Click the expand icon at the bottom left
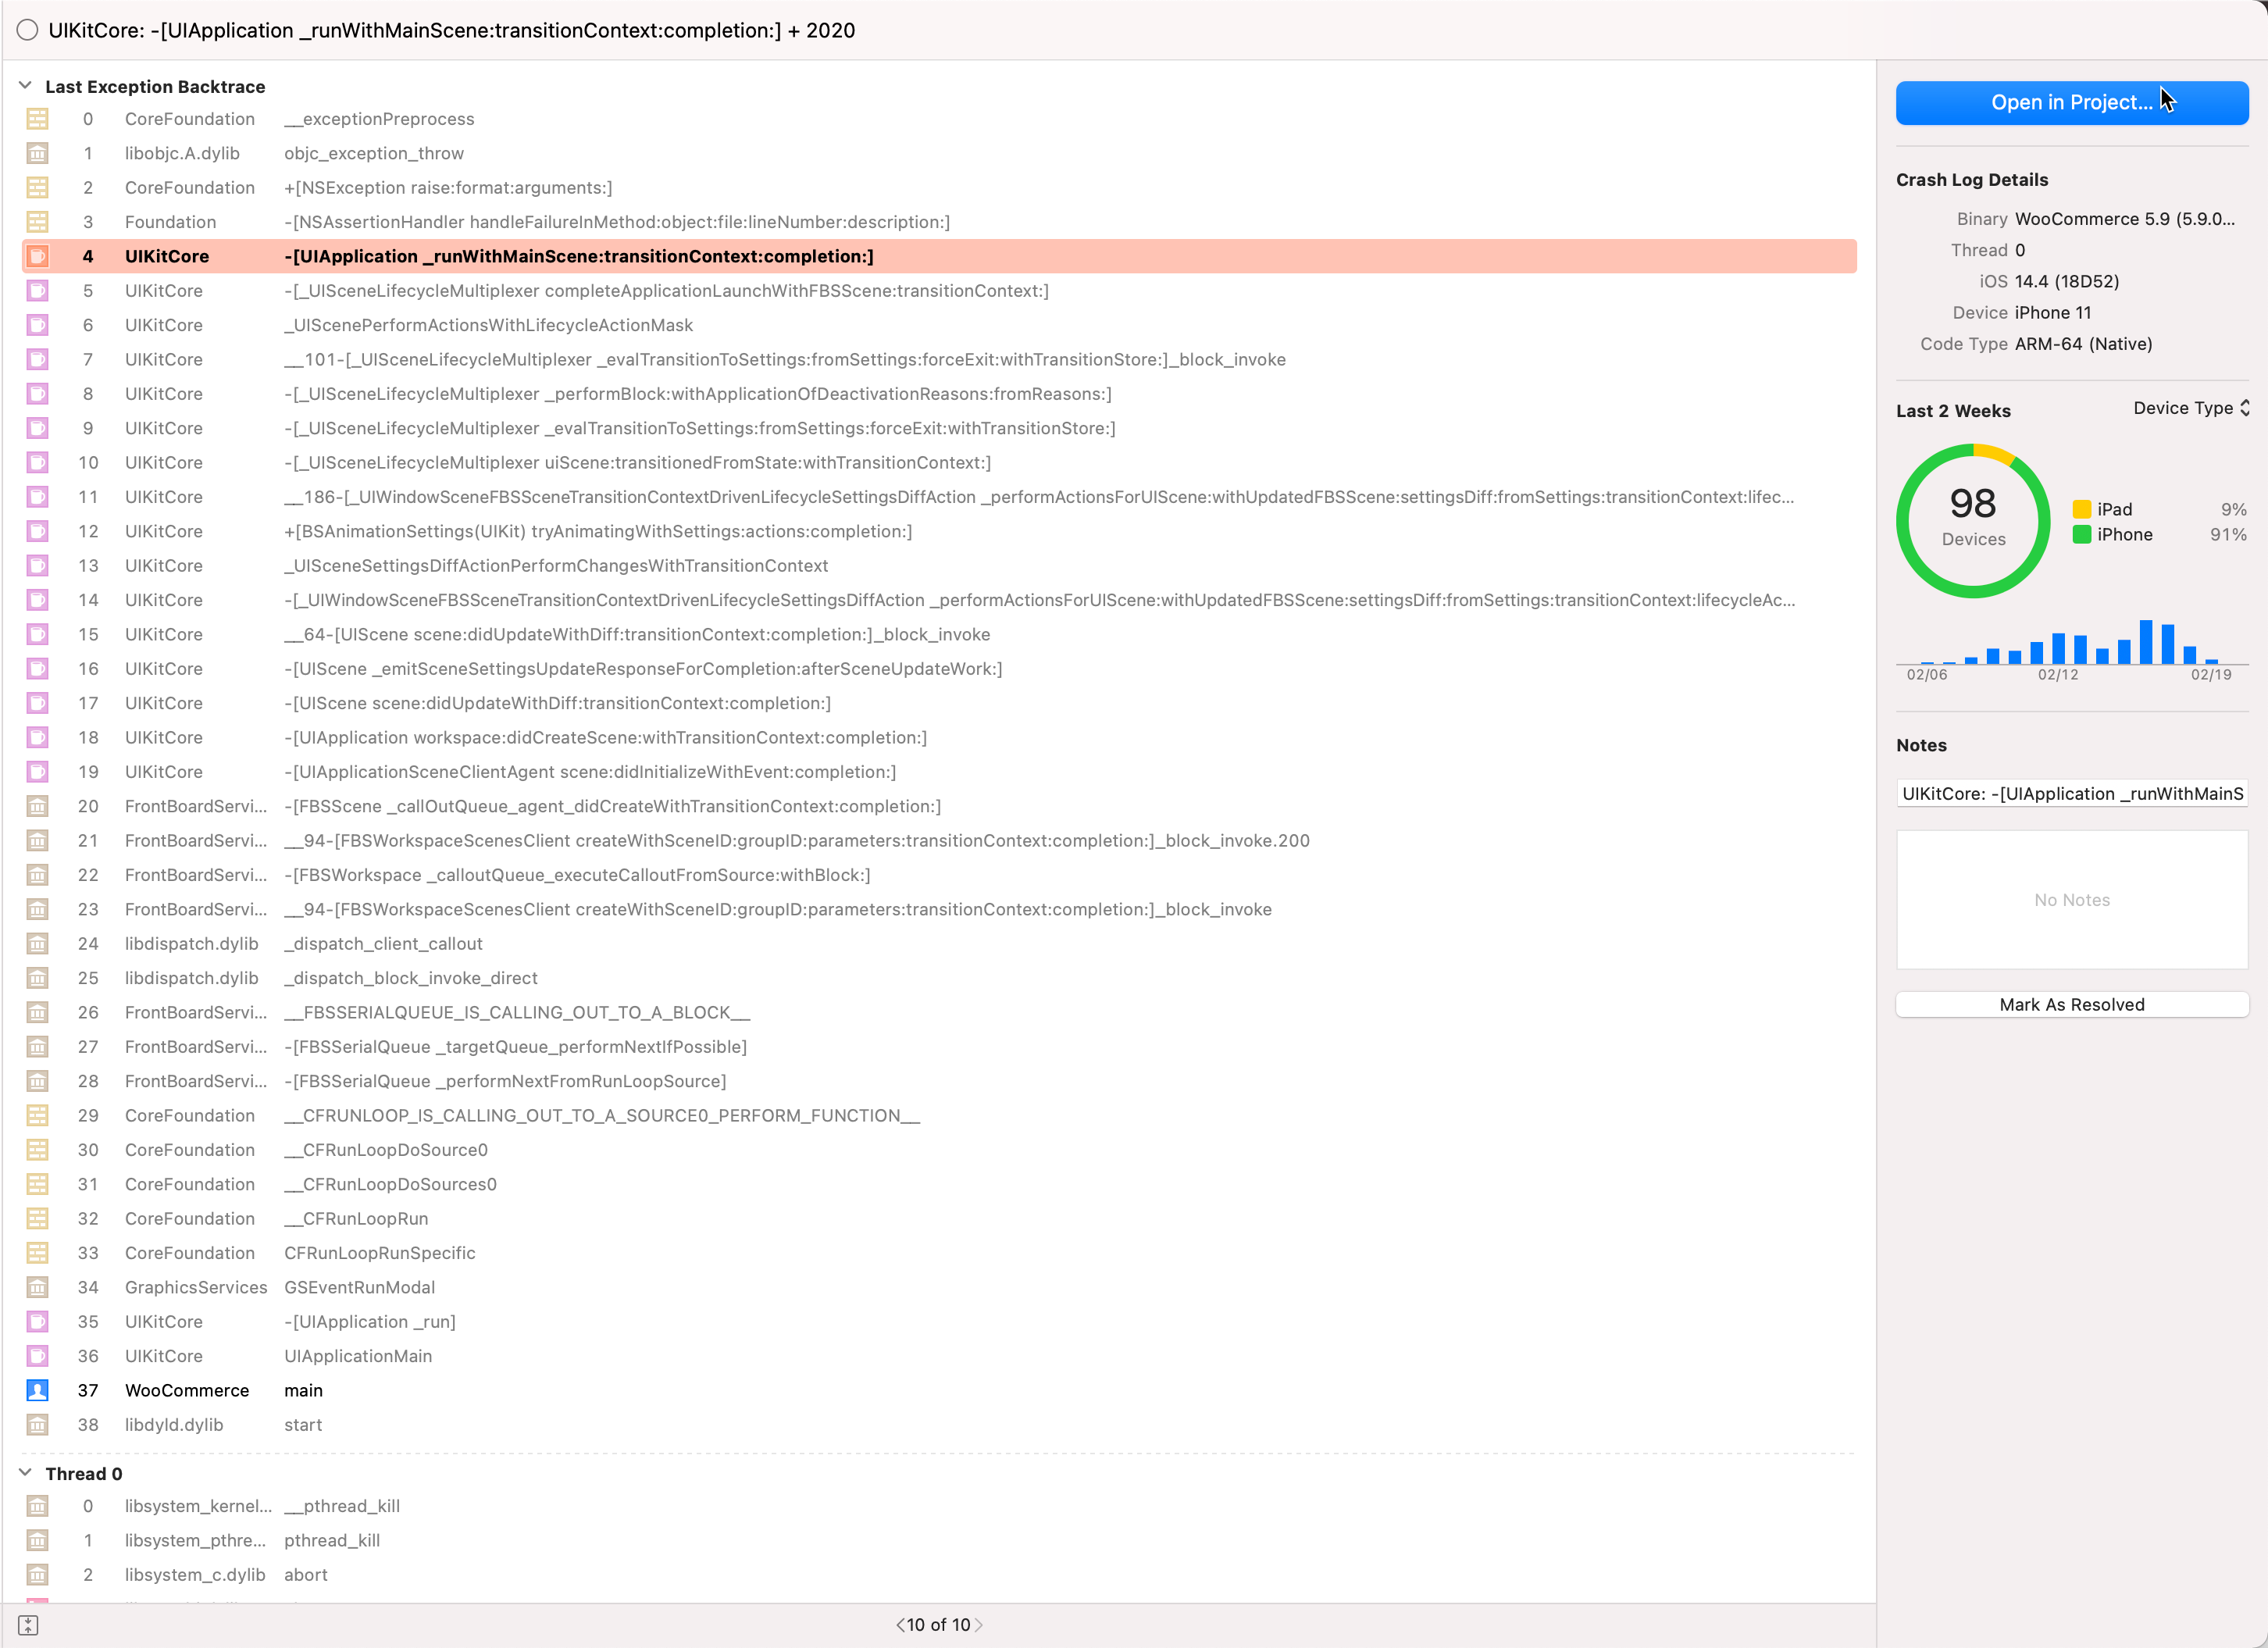The width and height of the screenshot is (2268, 1648). point(30,1624)
